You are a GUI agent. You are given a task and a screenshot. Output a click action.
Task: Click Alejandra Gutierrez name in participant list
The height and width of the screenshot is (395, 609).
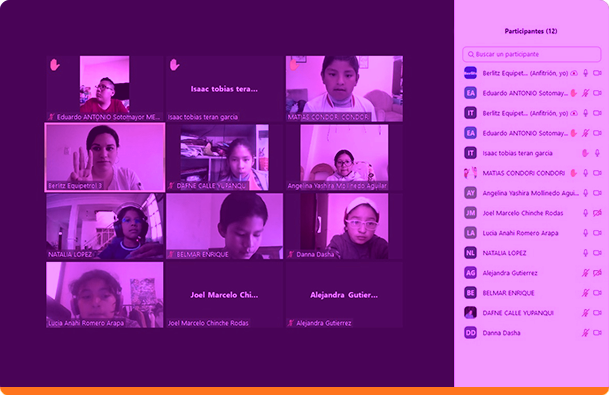pos(510,273)
